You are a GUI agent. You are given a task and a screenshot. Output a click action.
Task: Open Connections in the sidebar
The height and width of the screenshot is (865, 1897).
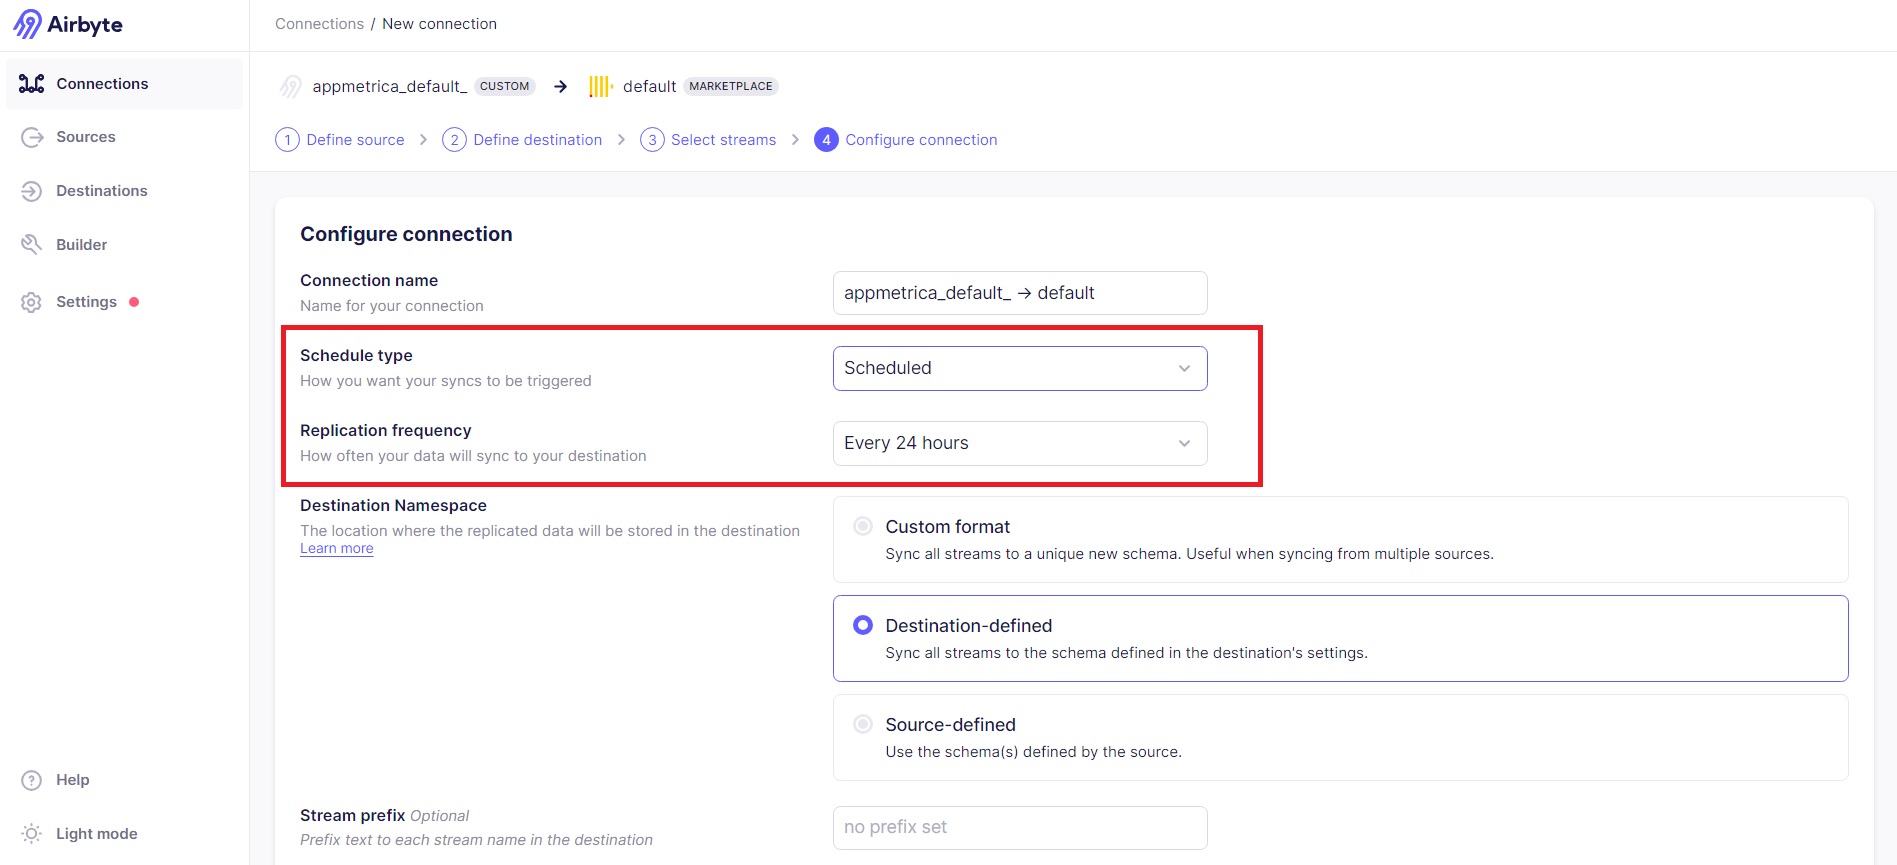[x=124, y=84]
